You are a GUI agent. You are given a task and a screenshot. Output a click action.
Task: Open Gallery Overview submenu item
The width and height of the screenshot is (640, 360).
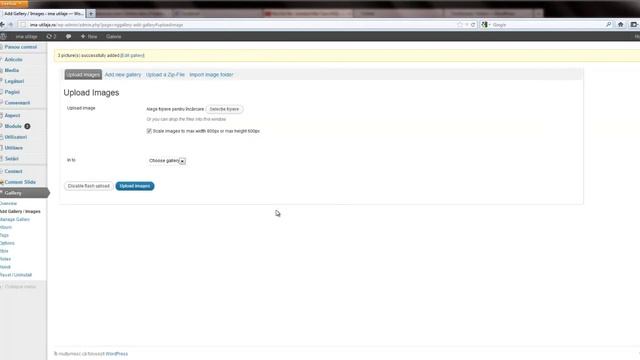(x=9, y=203)
